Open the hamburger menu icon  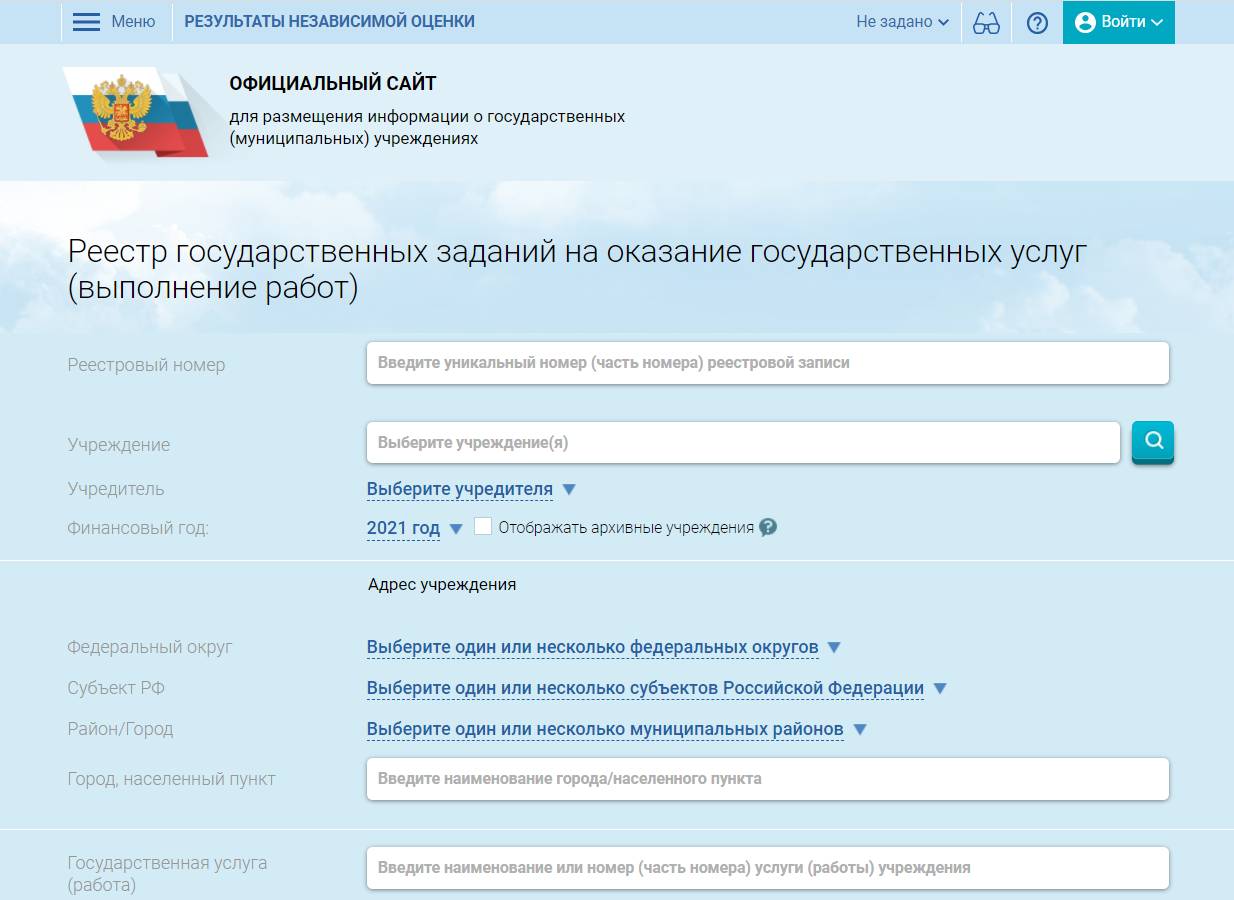[x=87, y=22]
